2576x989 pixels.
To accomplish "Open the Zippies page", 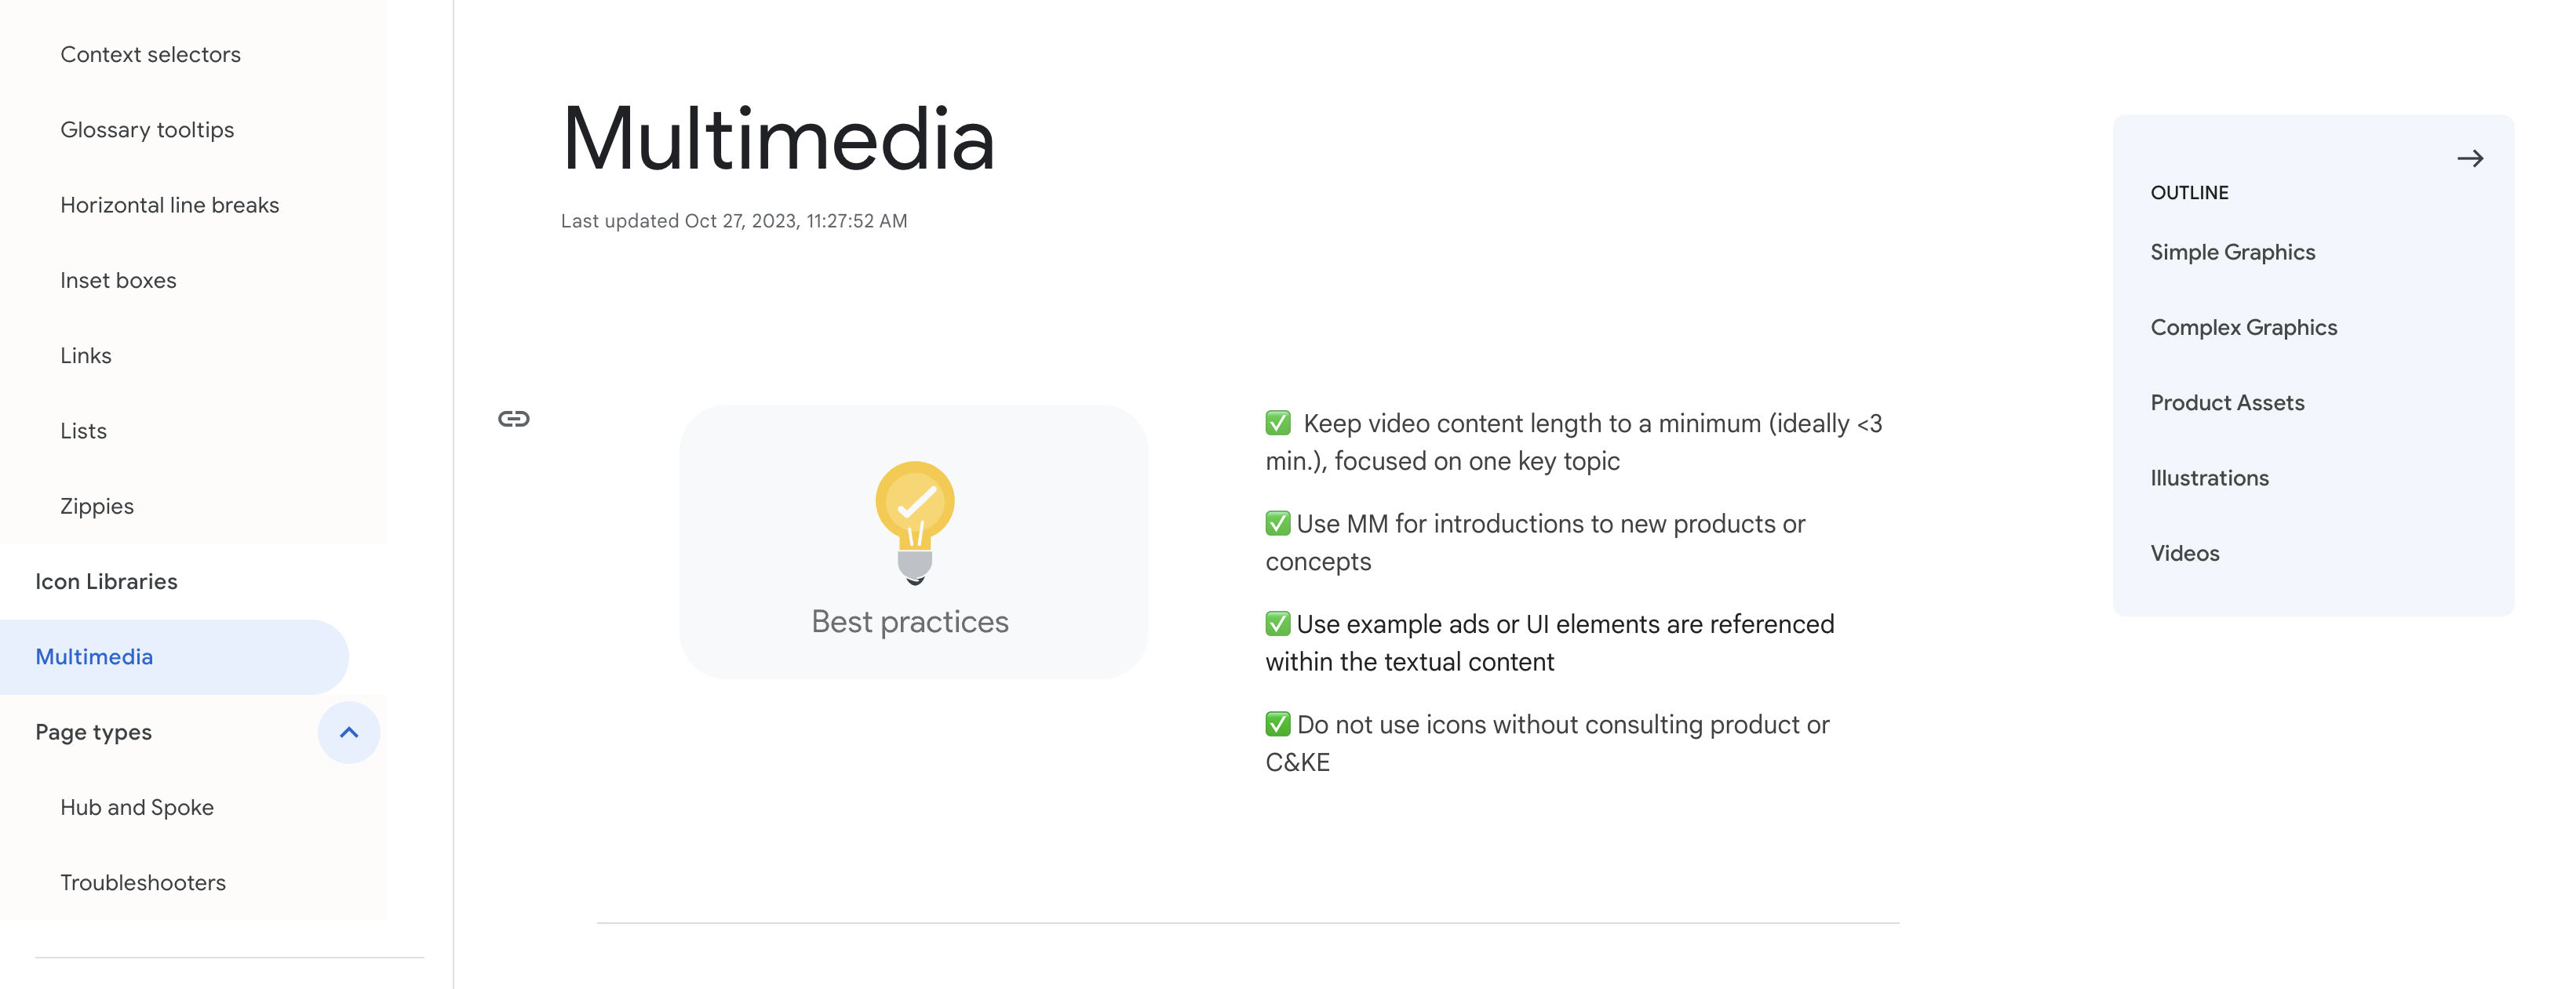I will point(97,506).
